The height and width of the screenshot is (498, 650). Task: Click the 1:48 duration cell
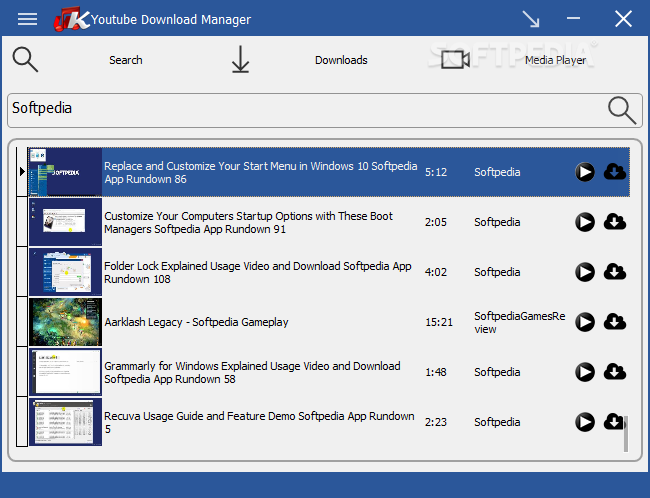coord(436,372)
